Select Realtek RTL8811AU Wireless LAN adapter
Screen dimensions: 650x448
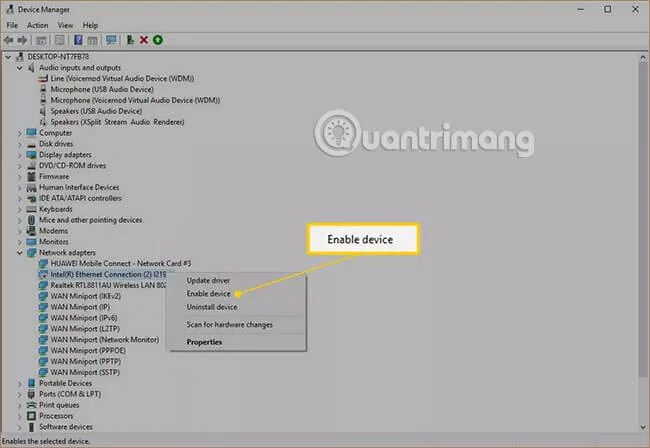pyautogui.click(x=108, y=285)
